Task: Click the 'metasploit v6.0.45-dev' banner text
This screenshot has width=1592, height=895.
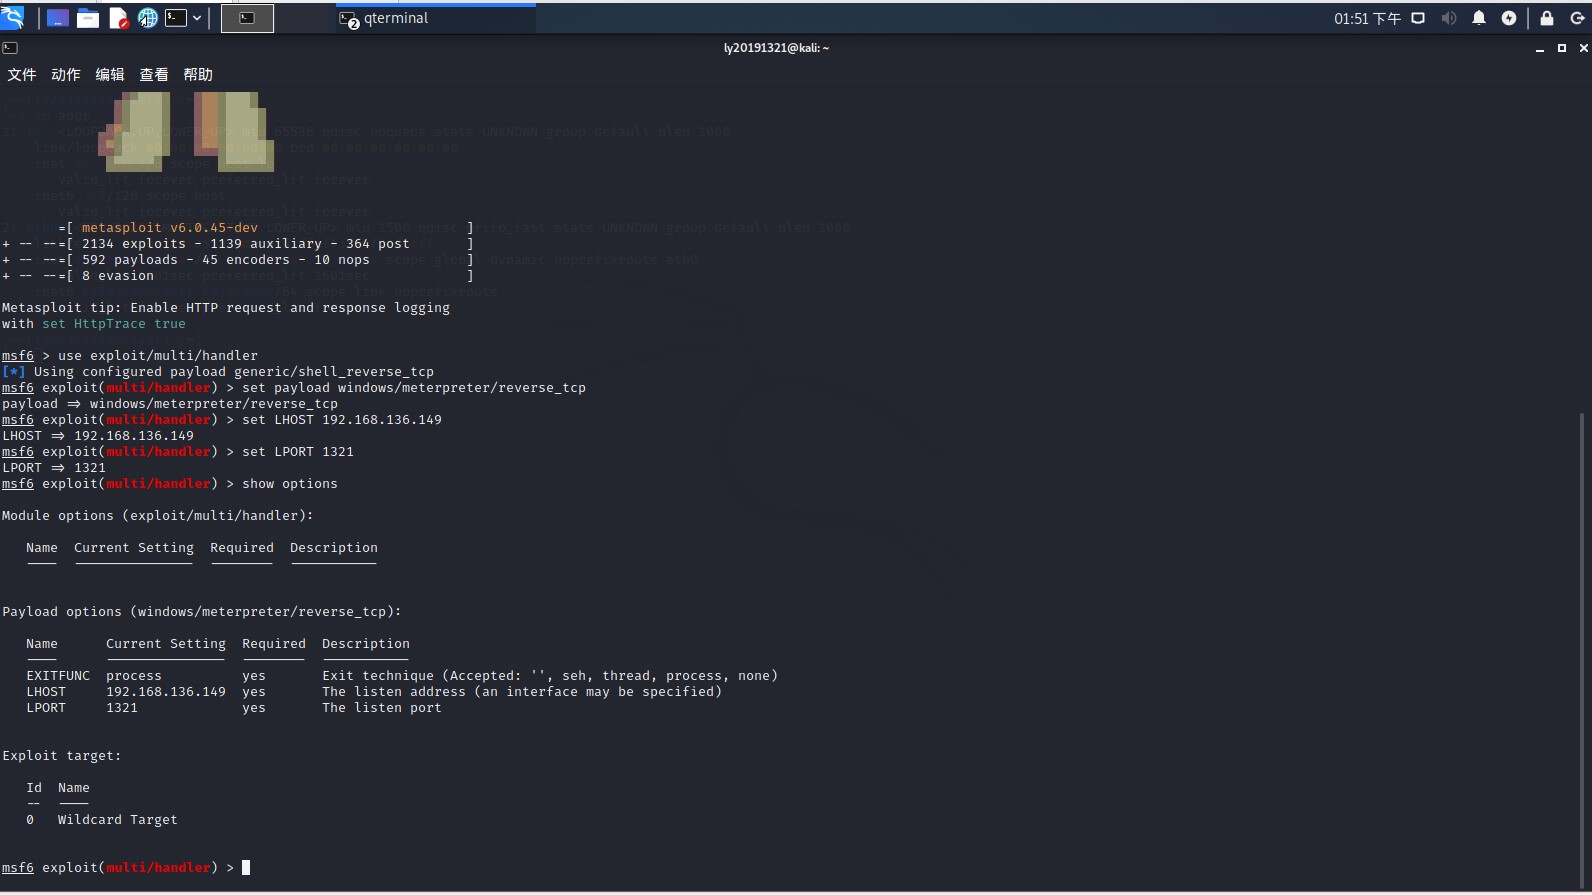Action: point(170,228)
